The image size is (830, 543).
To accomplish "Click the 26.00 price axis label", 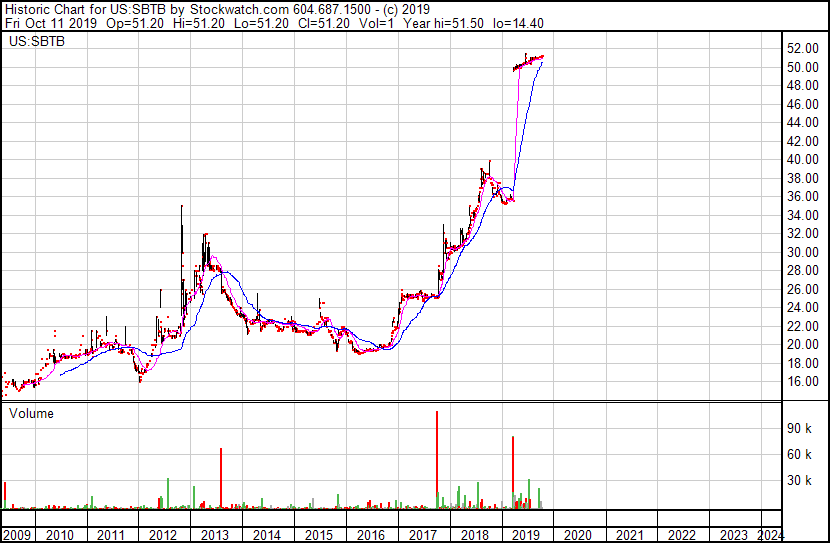I will [802, 289].
